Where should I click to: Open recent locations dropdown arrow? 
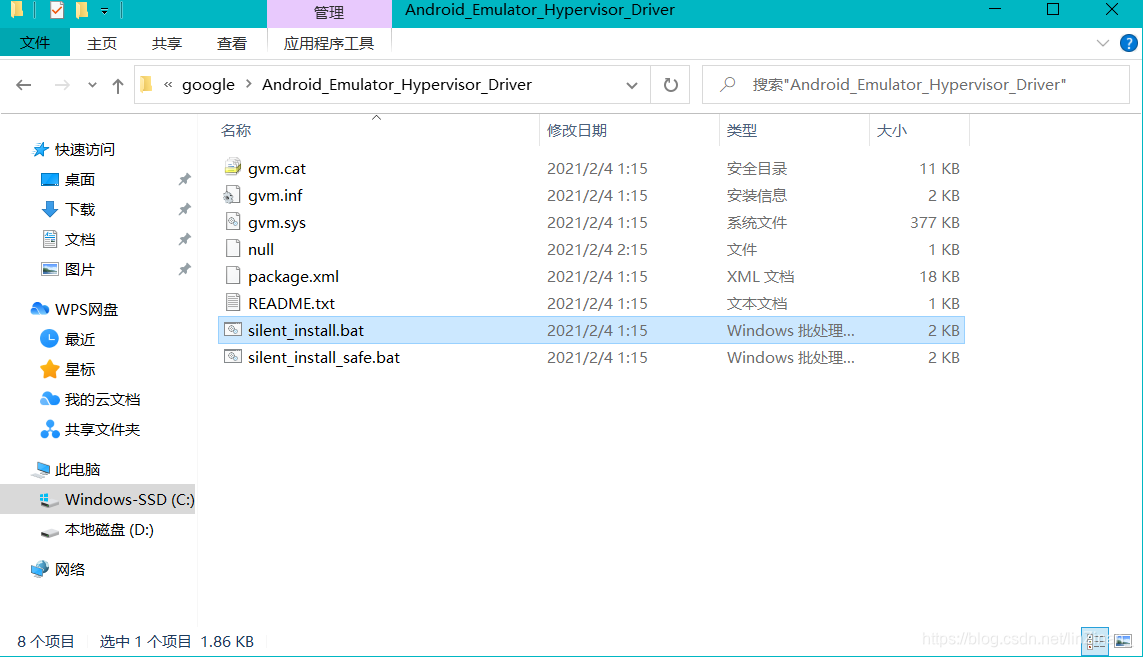click(92, 85)
